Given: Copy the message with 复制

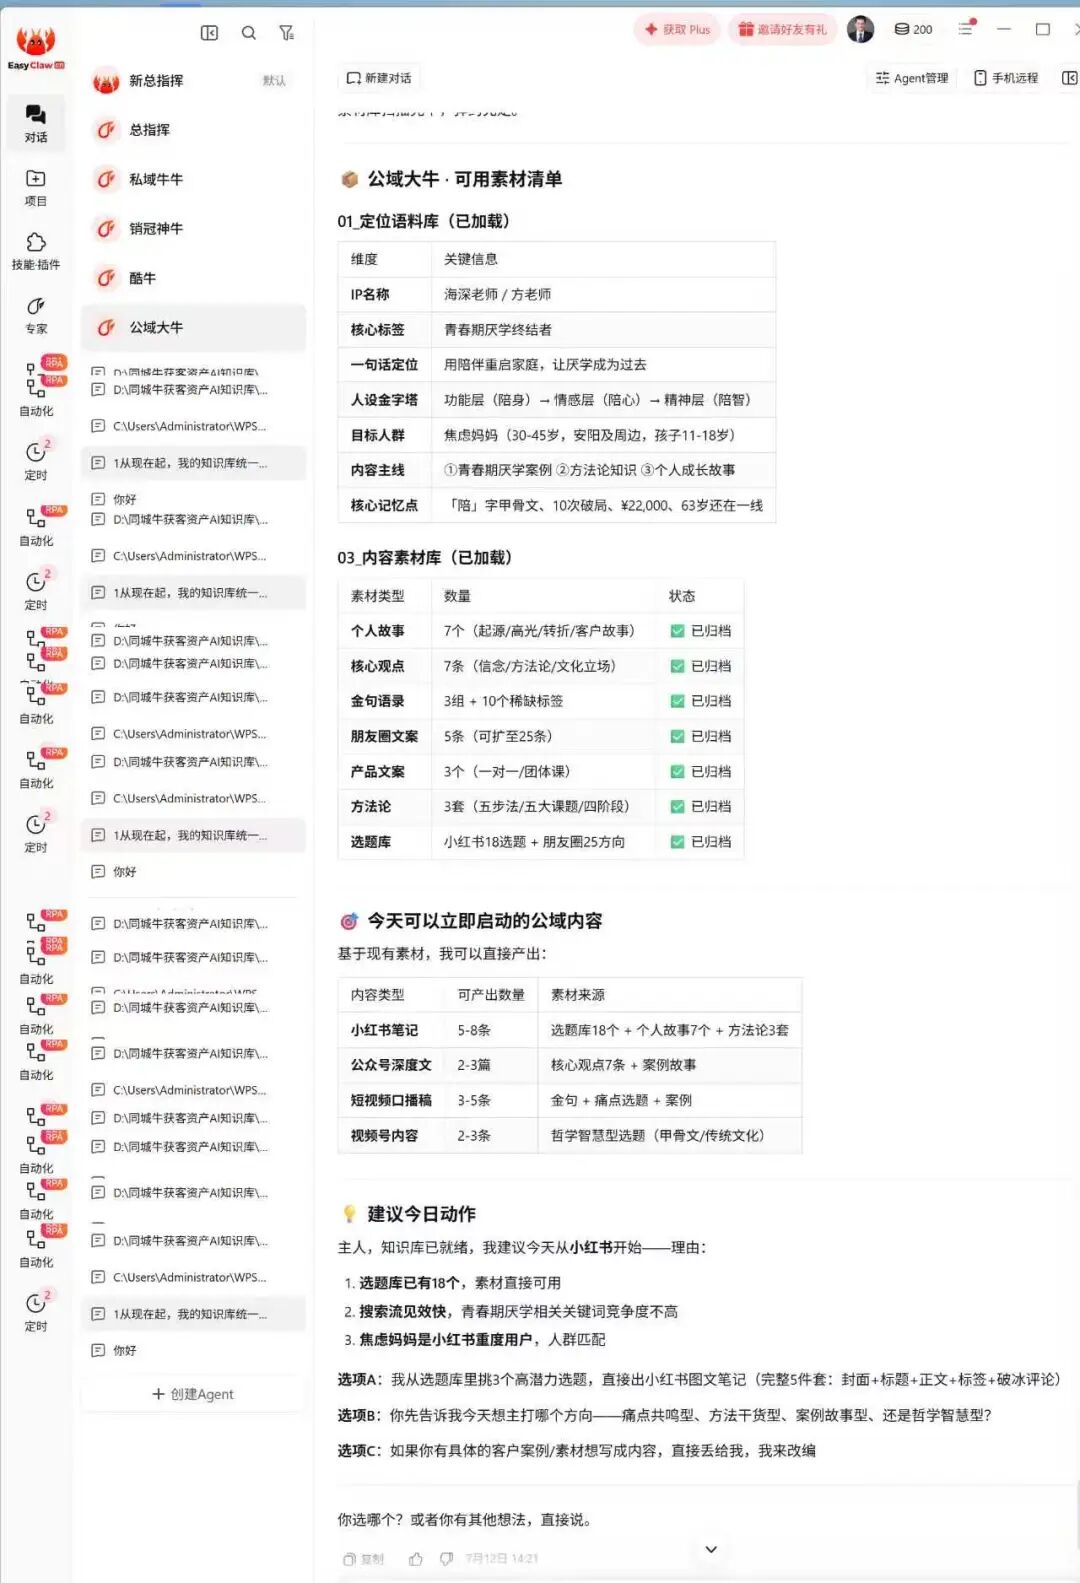Looking at the screenshot, I should pos(364,1558).
